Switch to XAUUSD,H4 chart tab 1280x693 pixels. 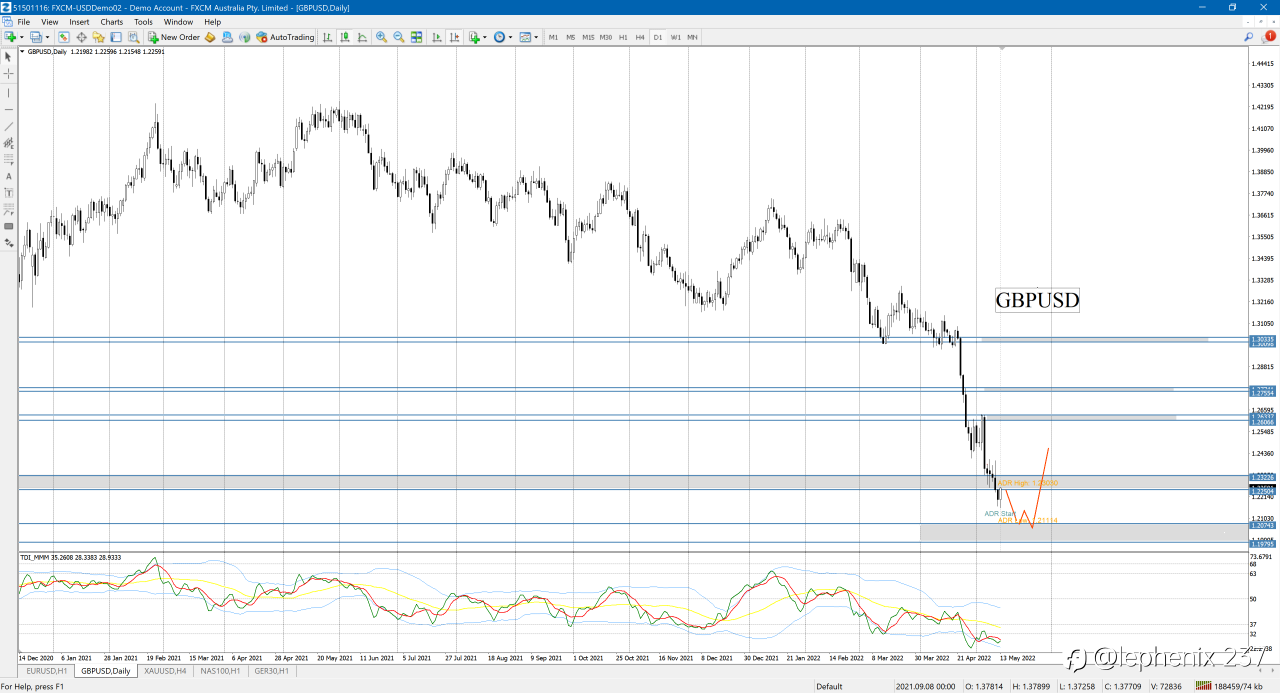168,671
